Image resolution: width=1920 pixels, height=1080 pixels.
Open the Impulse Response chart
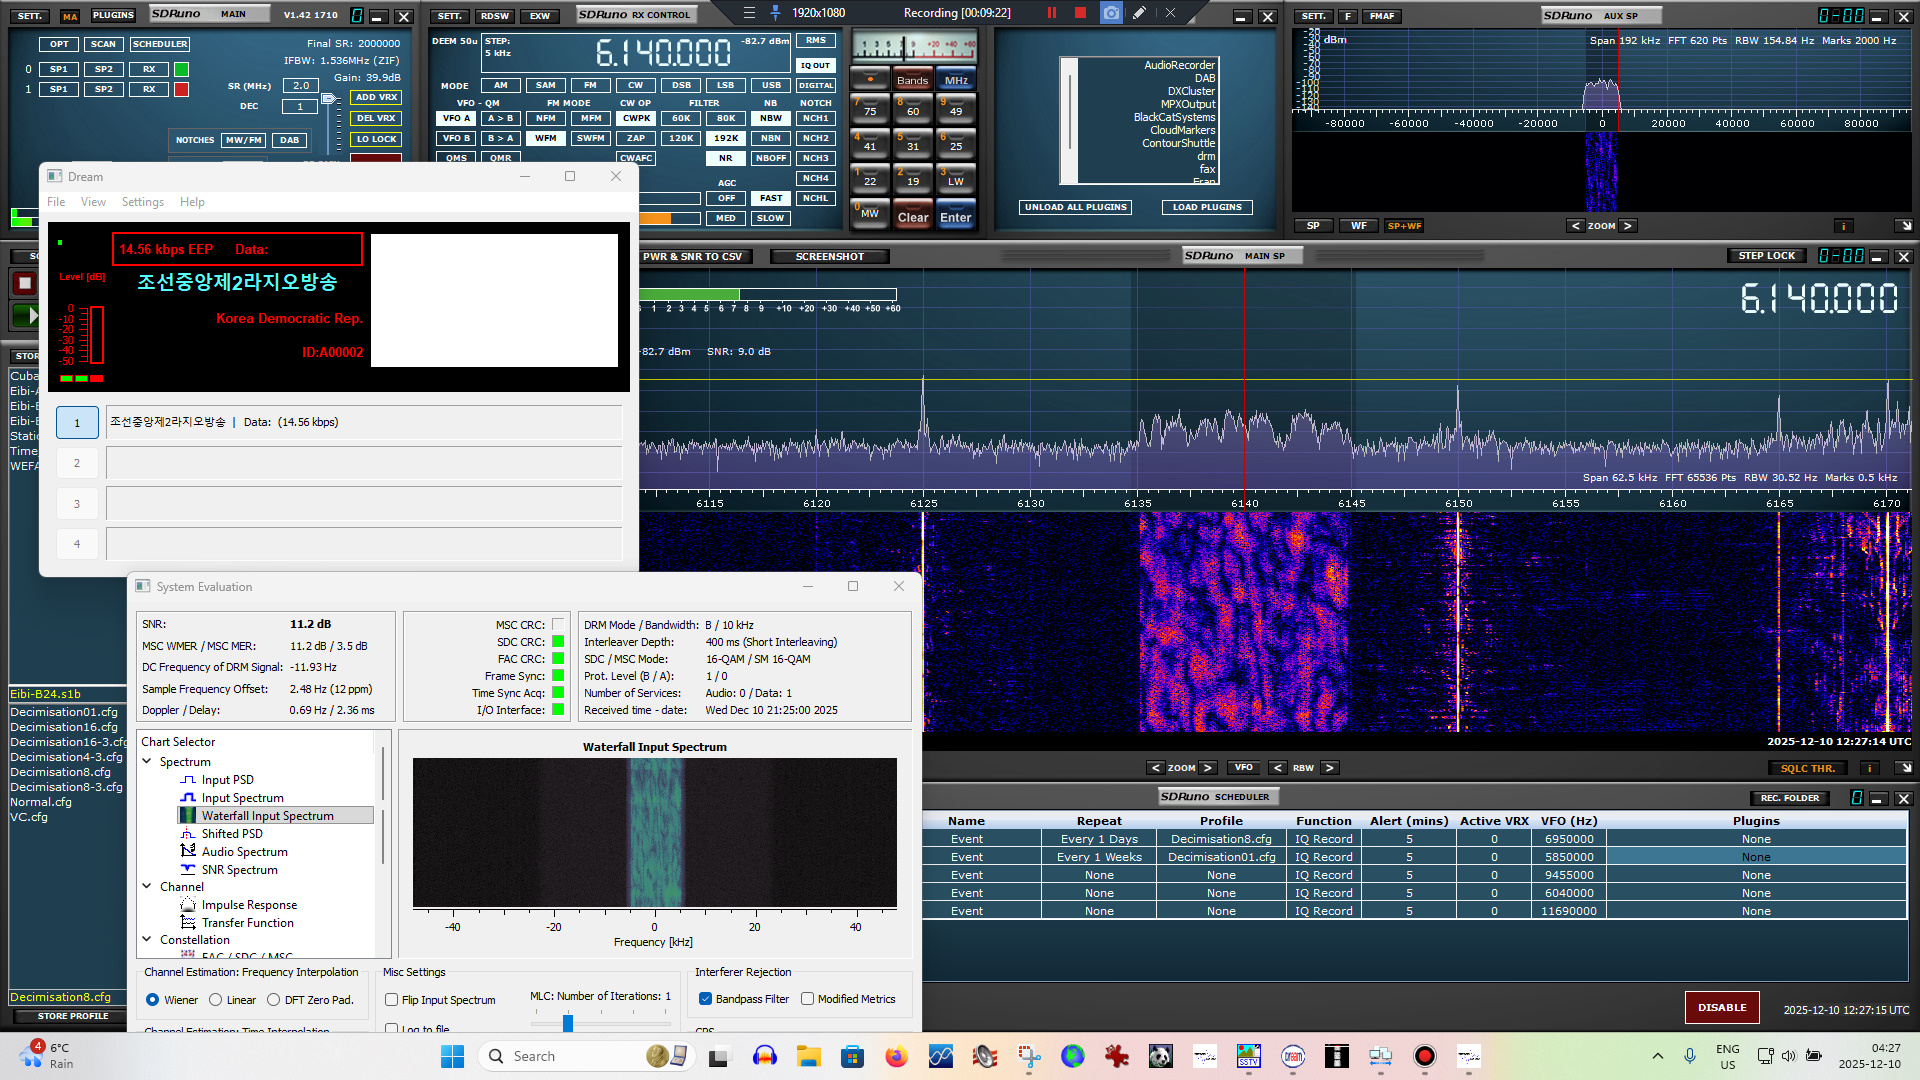(248, 905)
